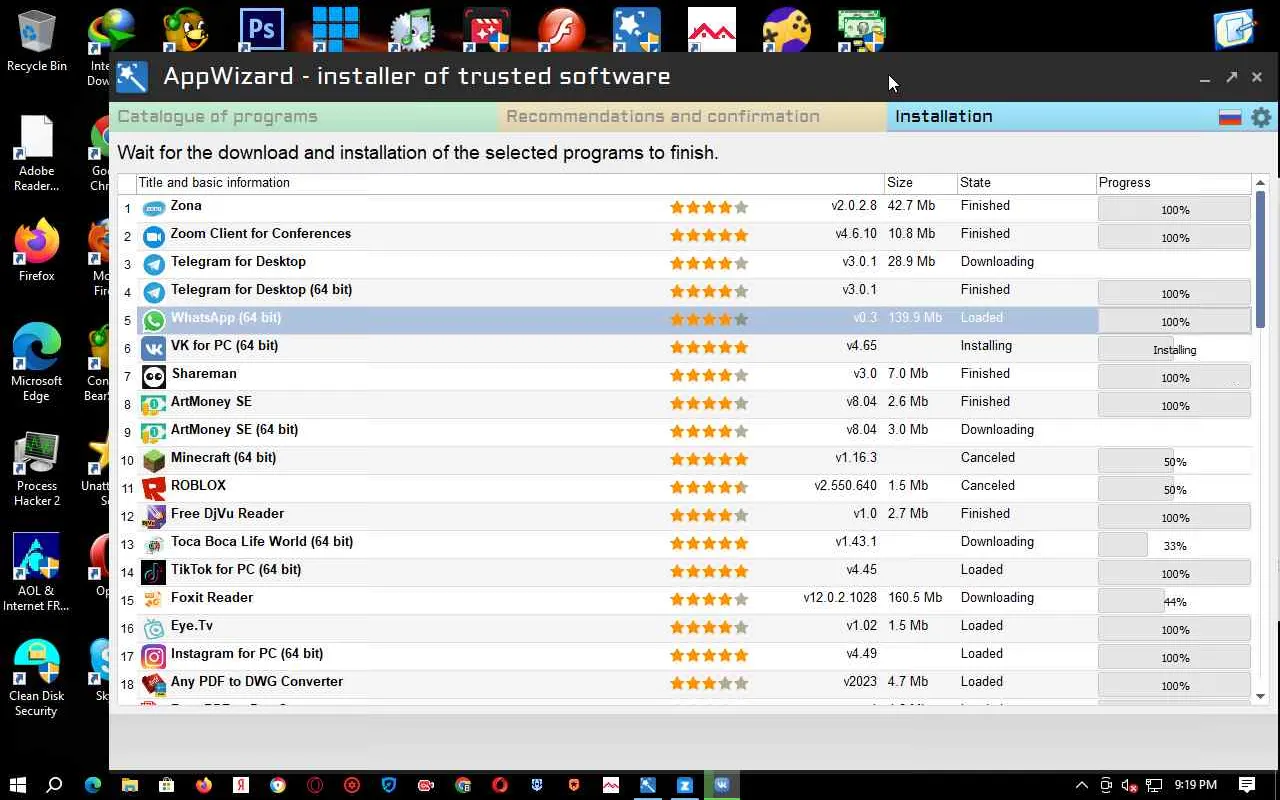
Task: Click the Minecraft (64 bit) block icon
Action: tap(153, 460)
